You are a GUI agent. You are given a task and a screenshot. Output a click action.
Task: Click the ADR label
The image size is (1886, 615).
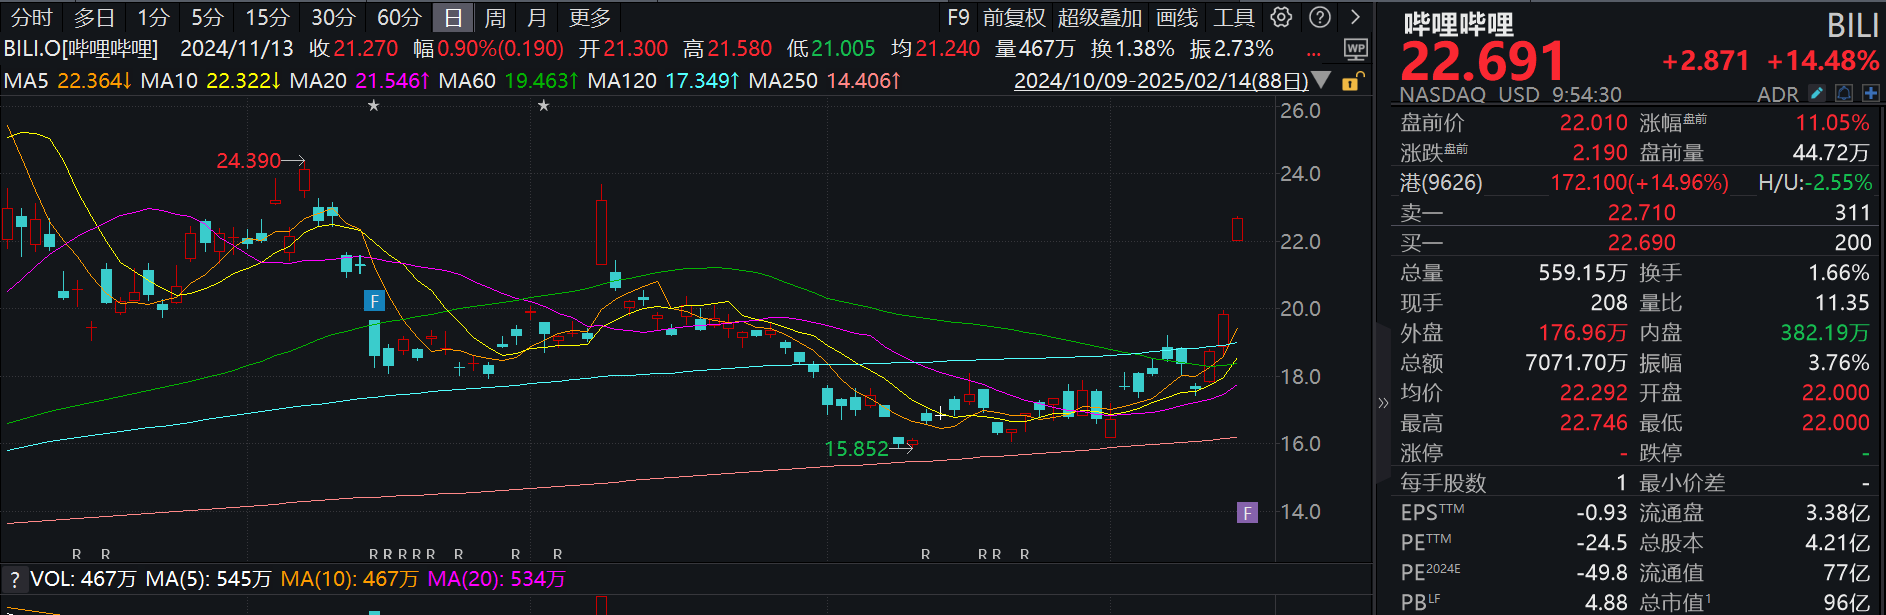(x=1778, y=94)
